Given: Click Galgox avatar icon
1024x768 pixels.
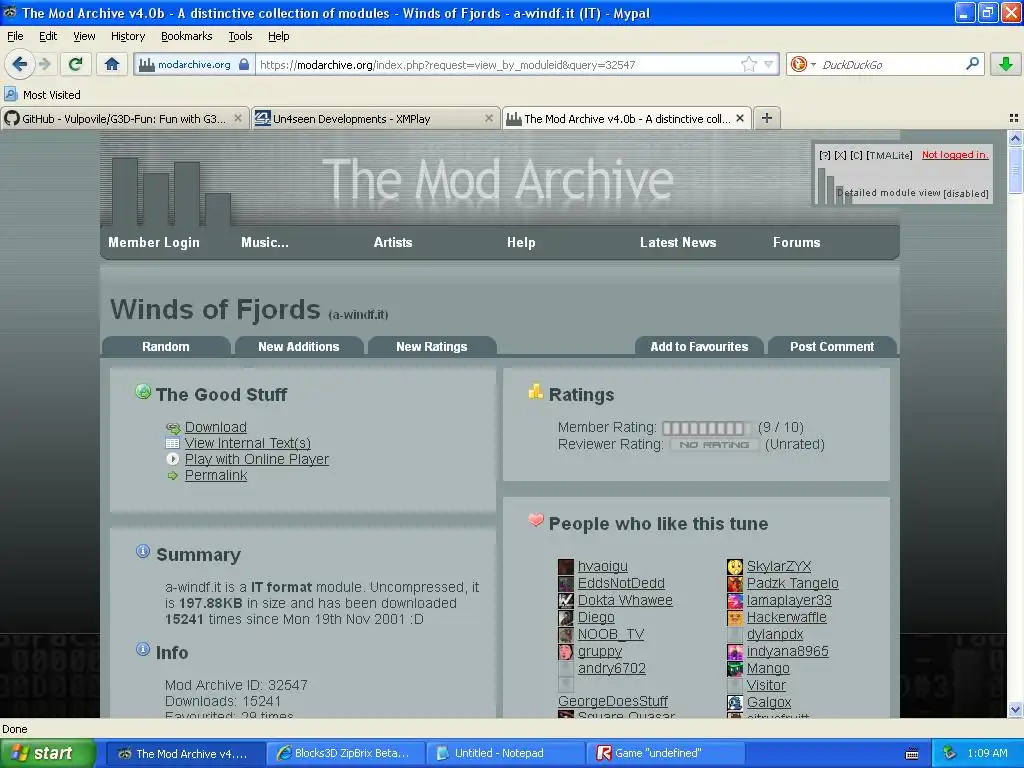Looking at the screenshot, I should pos(735,702).
